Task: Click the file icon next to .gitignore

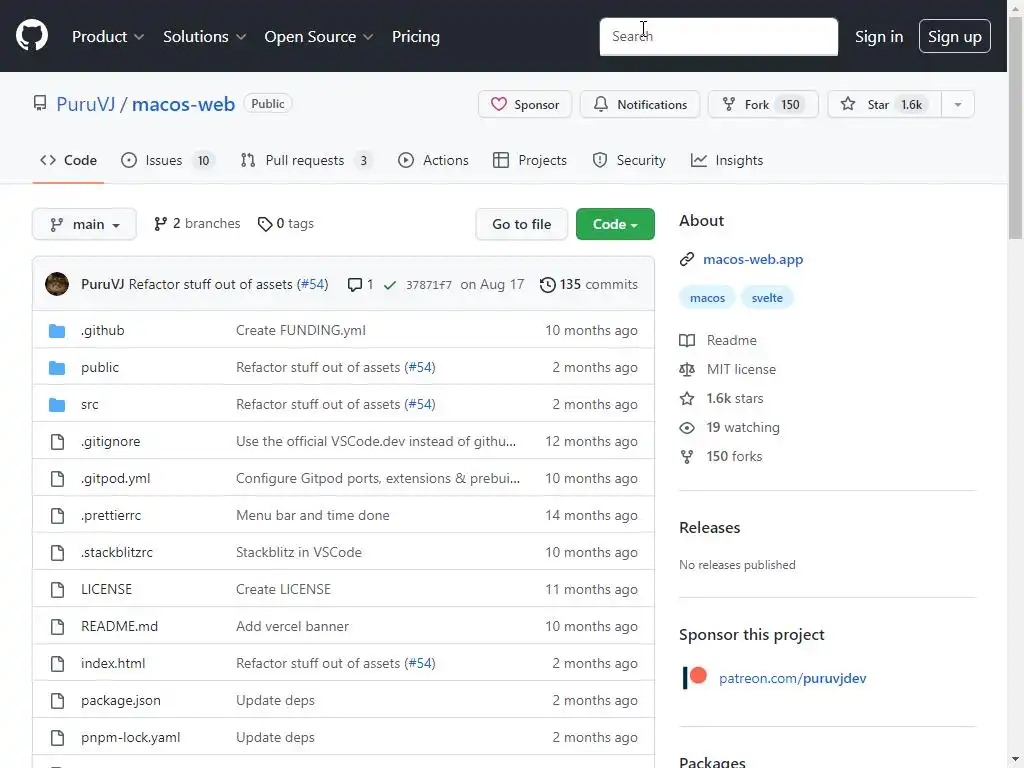Action: pos(57,442)
